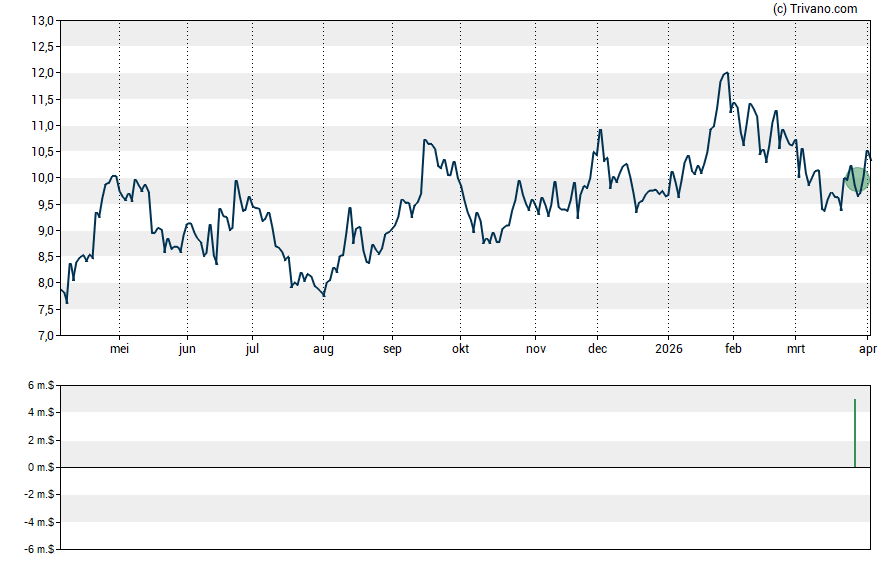Click the 7,0 price axis label
Image resolution: width=888 pixels, height=565 pixels.
45,336
